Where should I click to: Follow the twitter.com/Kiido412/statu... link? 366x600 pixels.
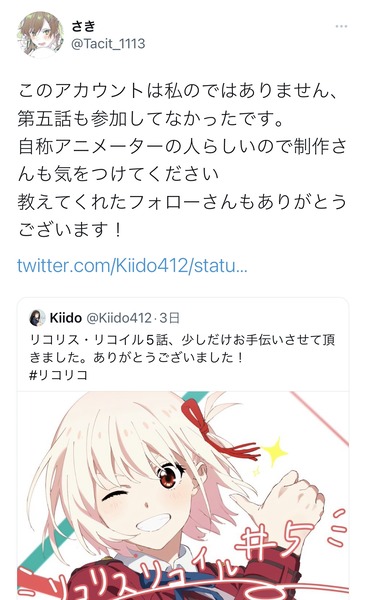132,265
